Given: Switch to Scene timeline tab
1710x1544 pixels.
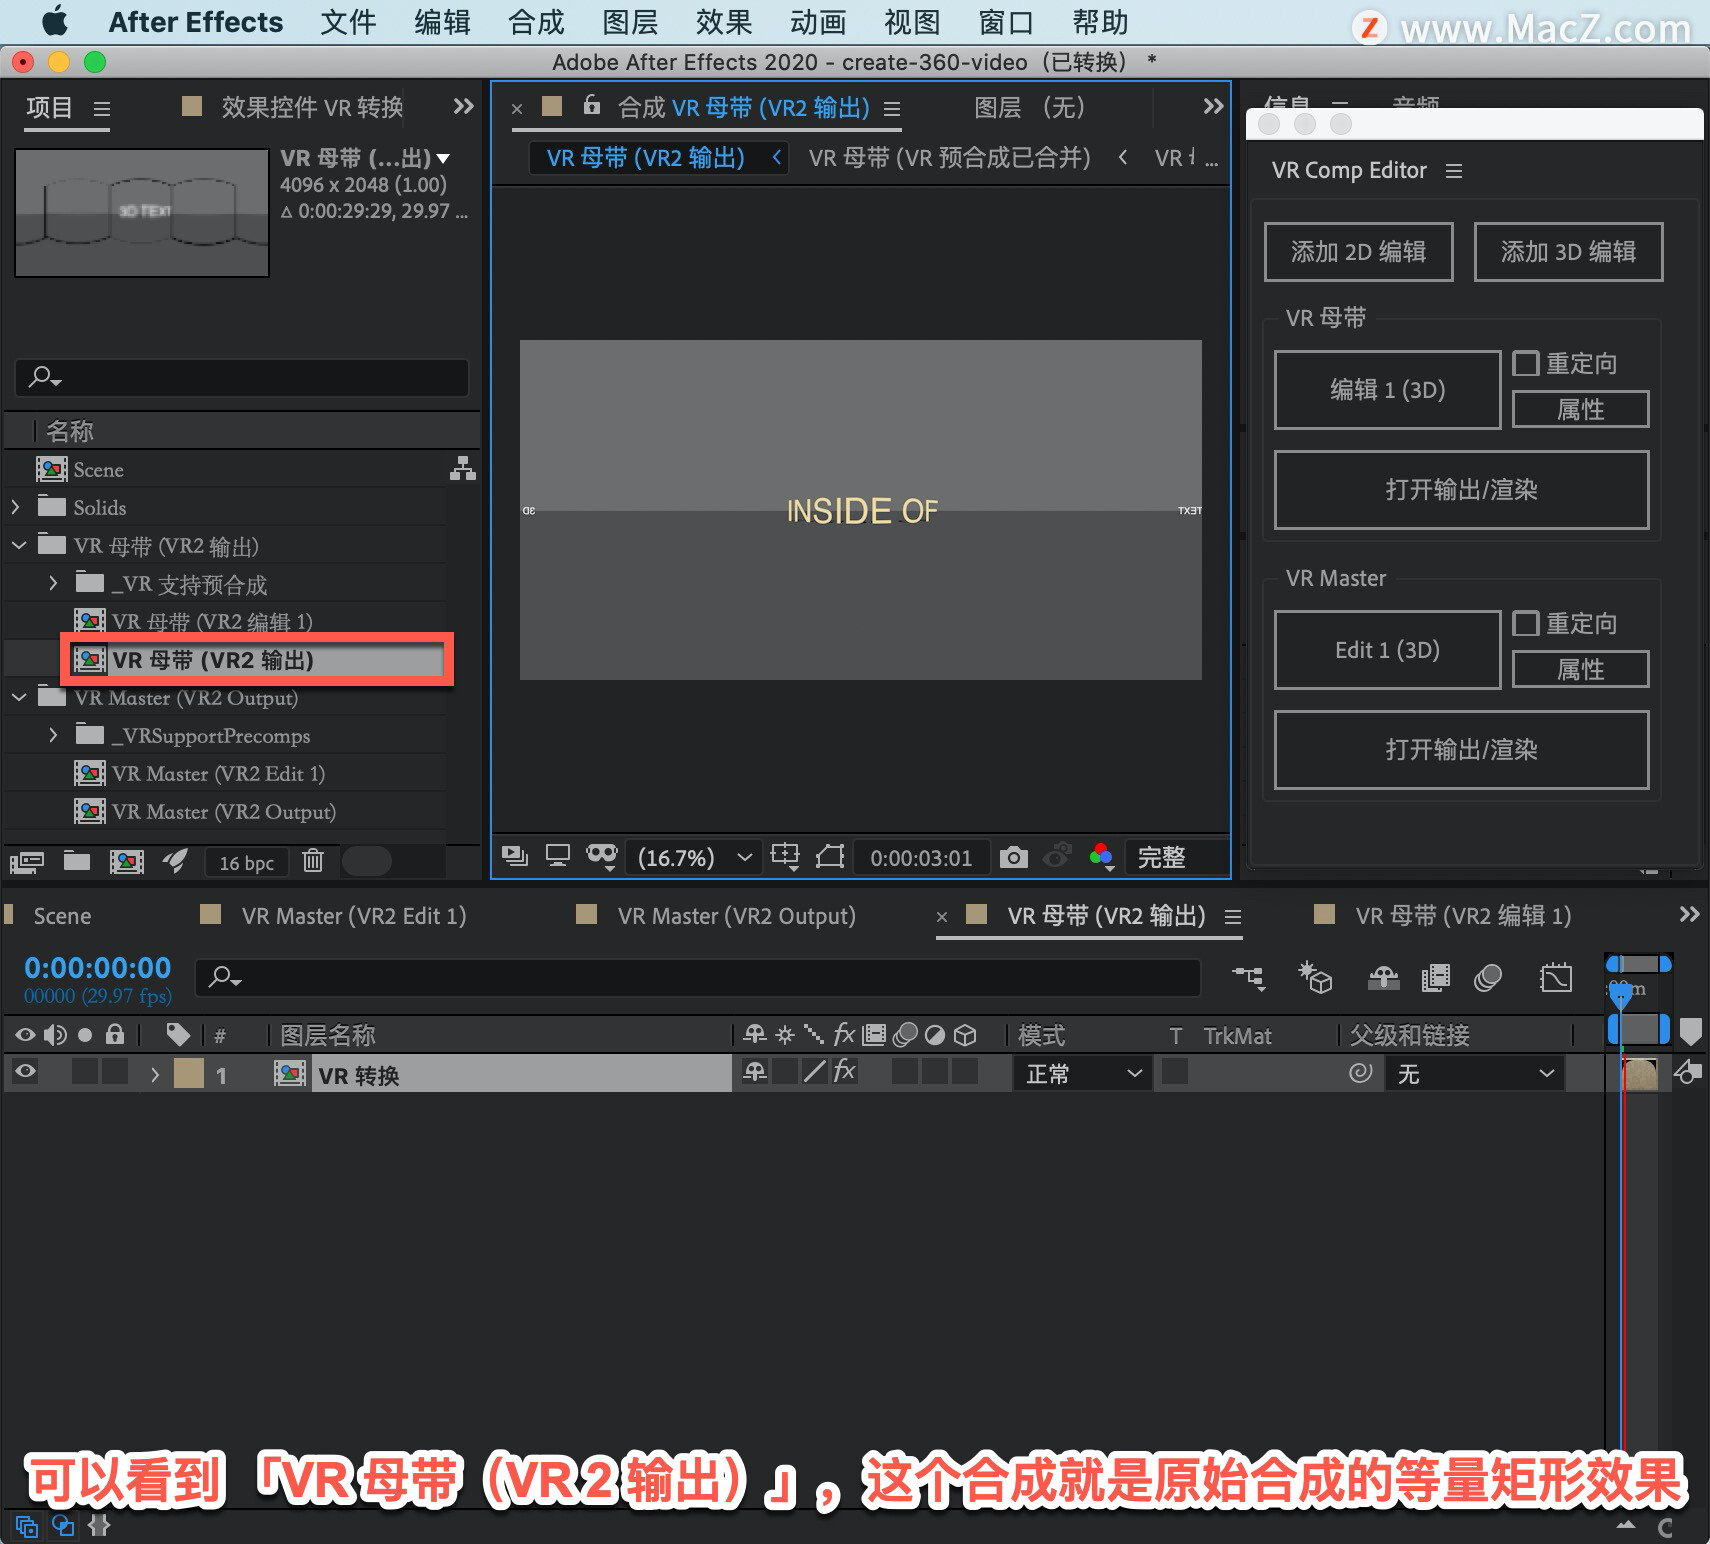Looking at the screenshot, I should [62, 916].
